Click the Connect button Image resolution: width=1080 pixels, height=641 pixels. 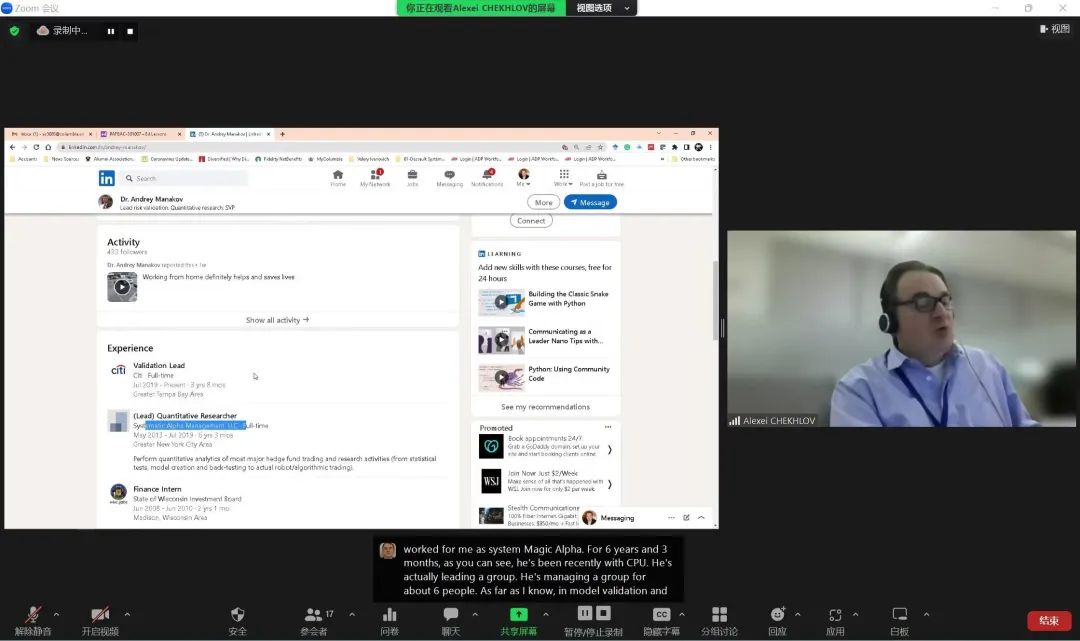(x=531, y=221)
